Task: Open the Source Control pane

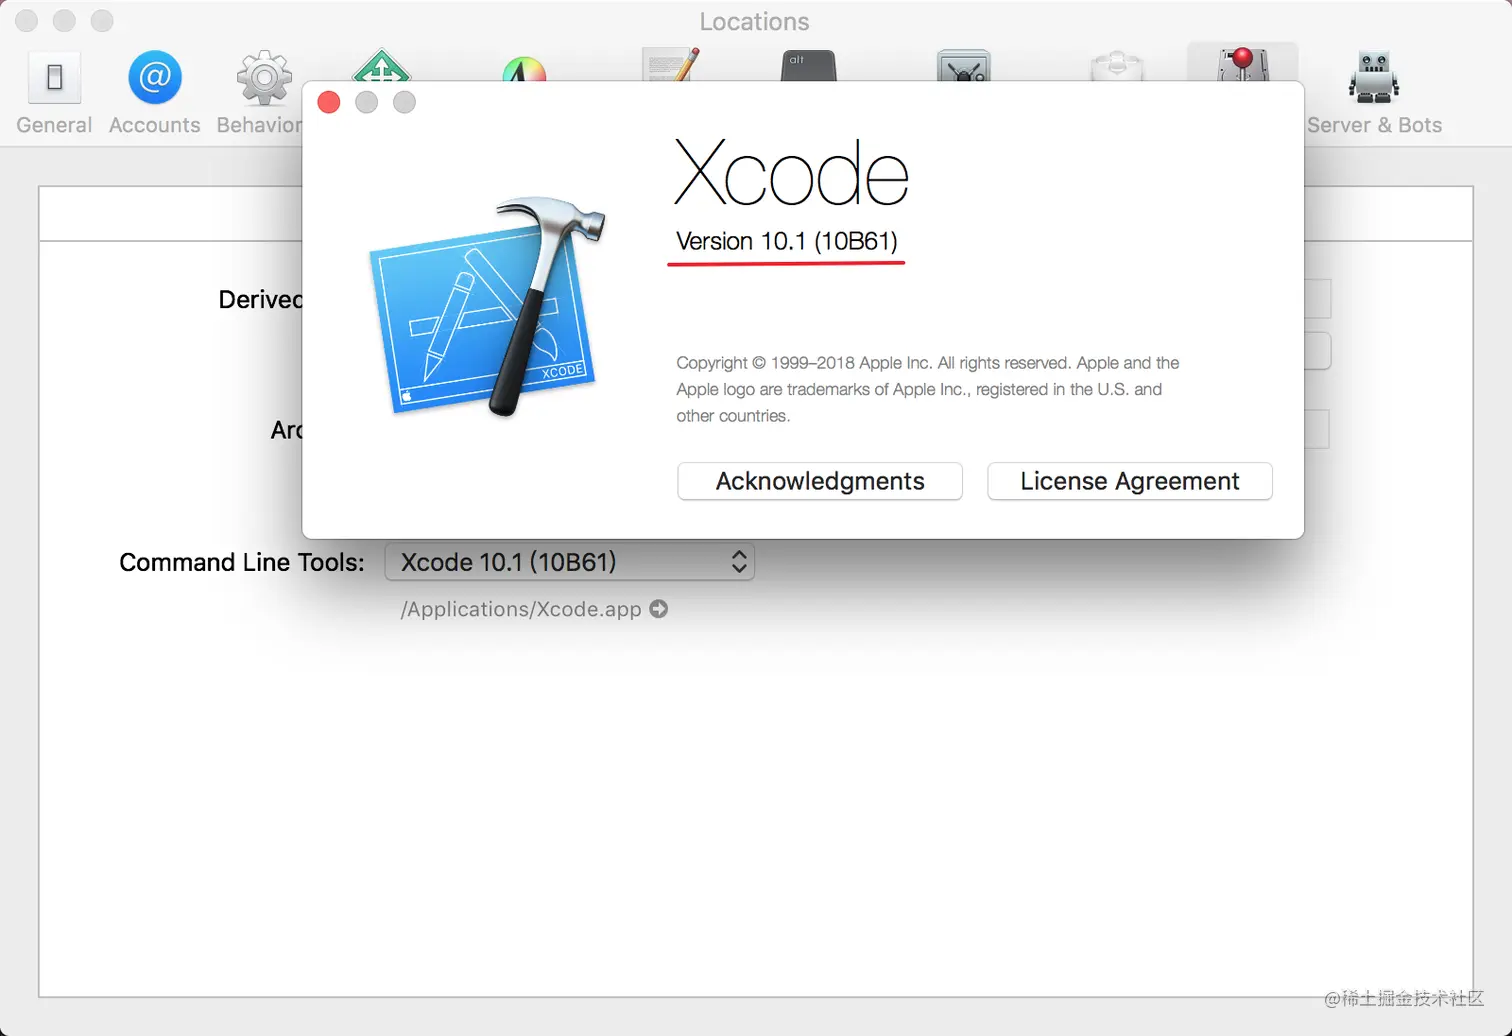Action: coord(963,70)
